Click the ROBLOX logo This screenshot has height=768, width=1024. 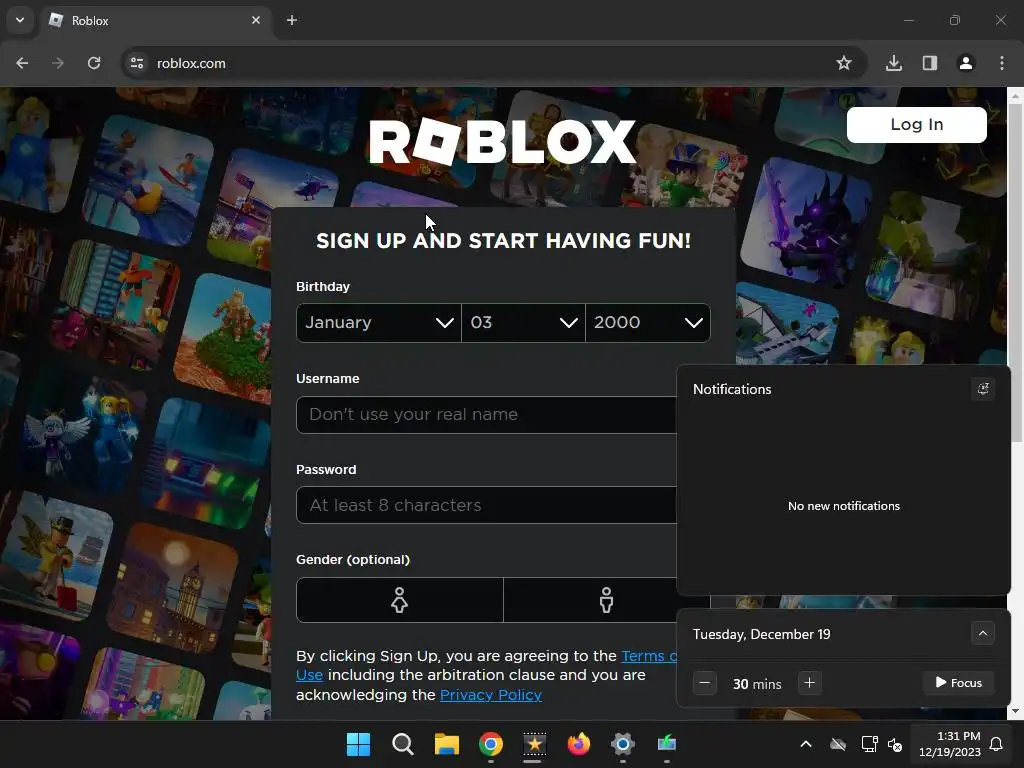tap(502, 142)
